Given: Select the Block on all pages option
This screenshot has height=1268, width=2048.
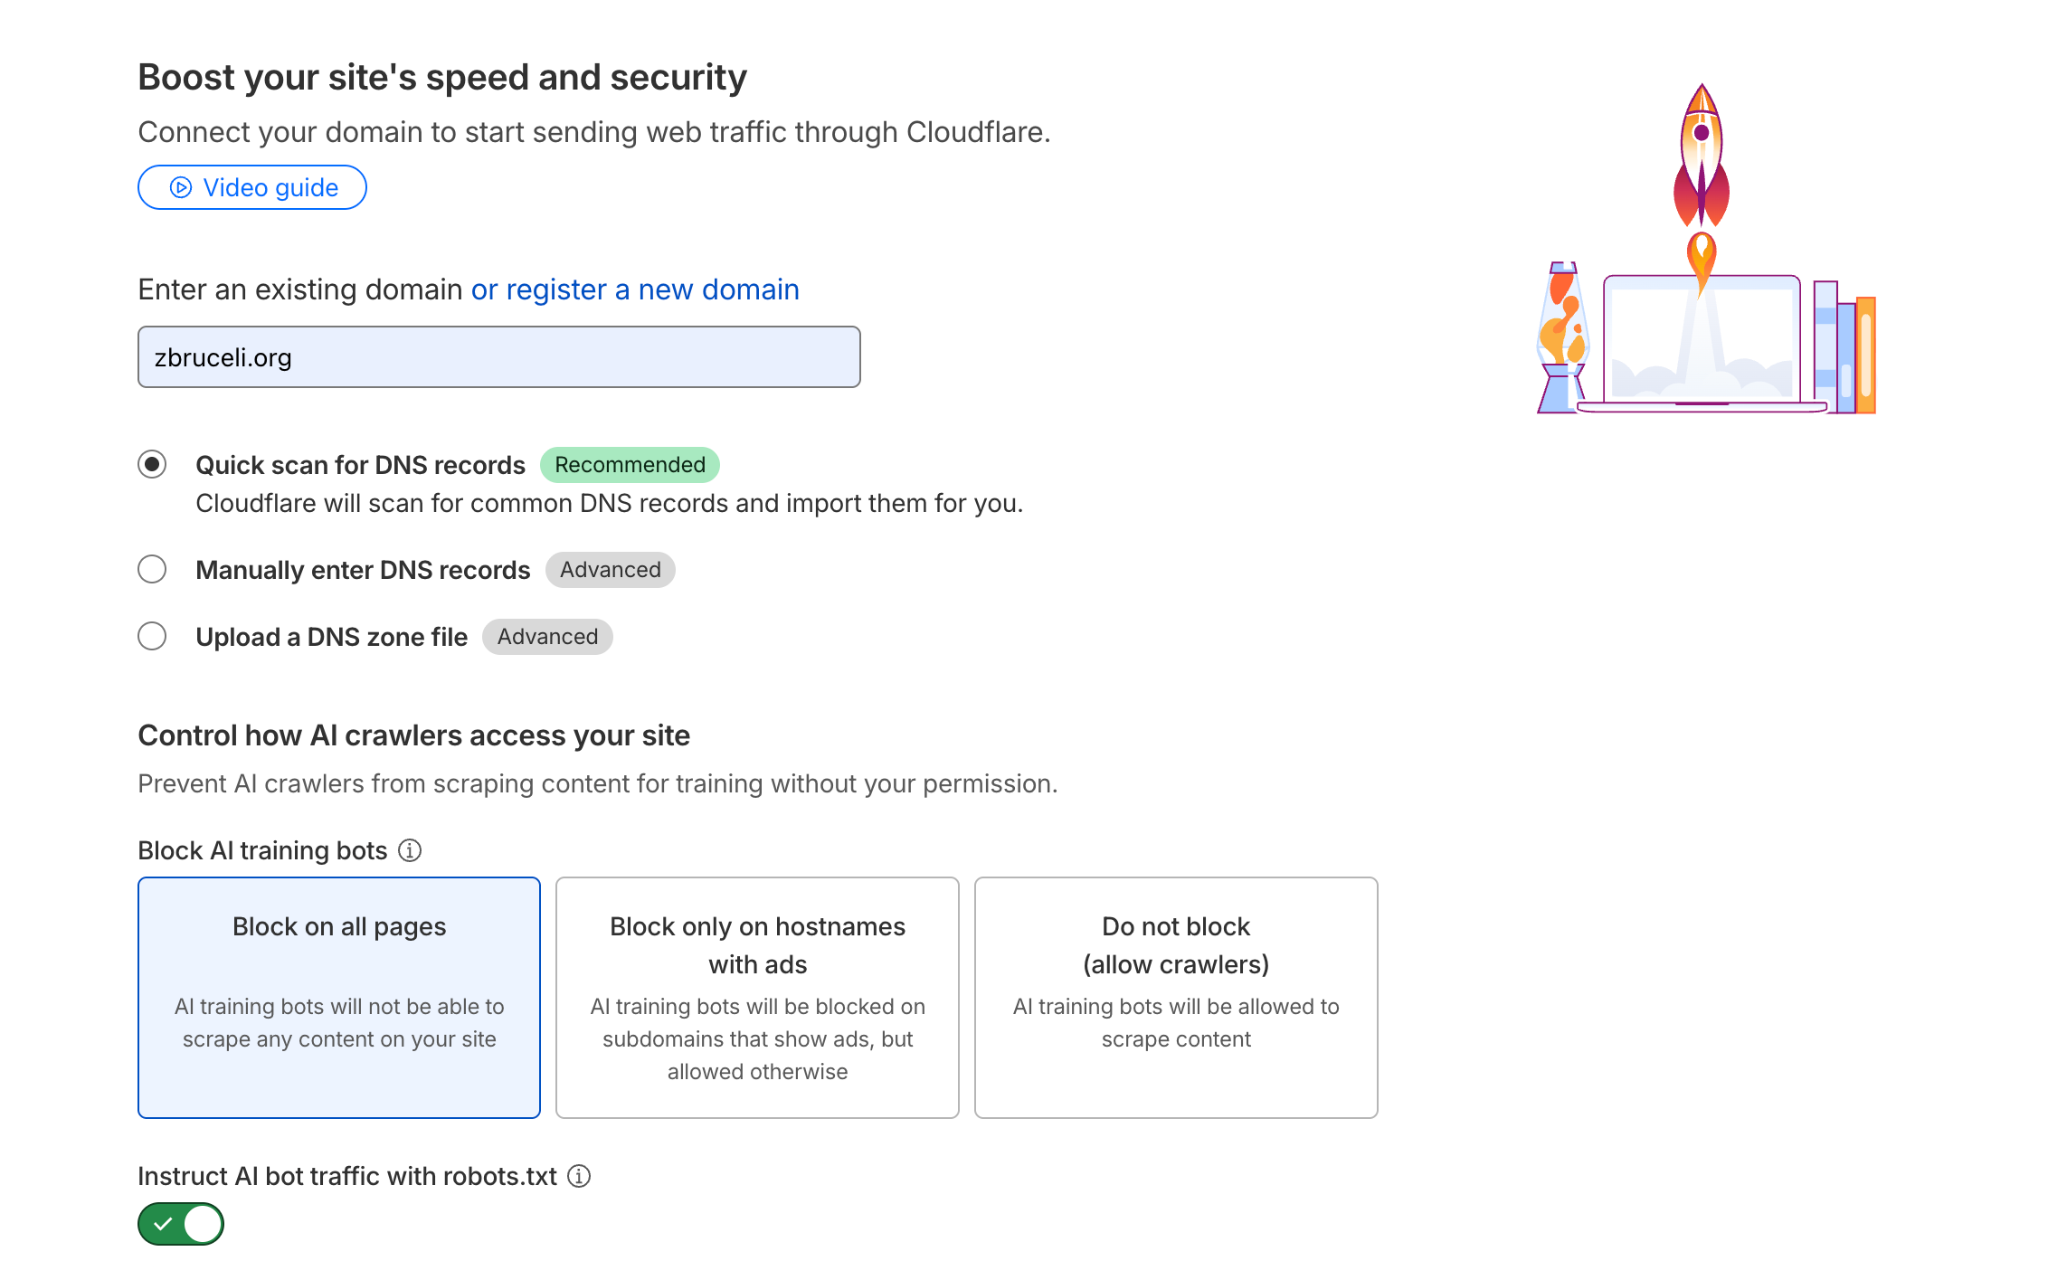Looking at the screenshot, I should tap(338, 997).
